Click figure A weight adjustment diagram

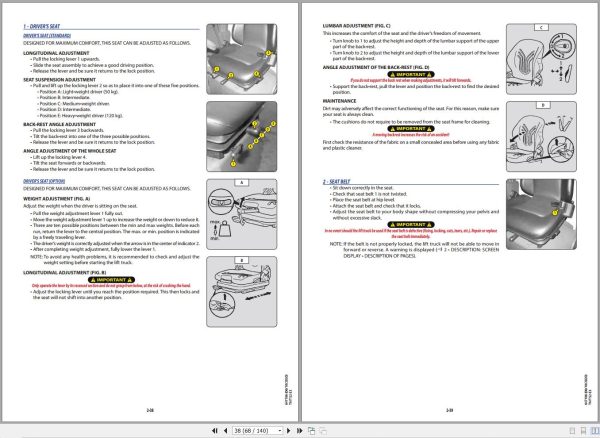(242, 214)
